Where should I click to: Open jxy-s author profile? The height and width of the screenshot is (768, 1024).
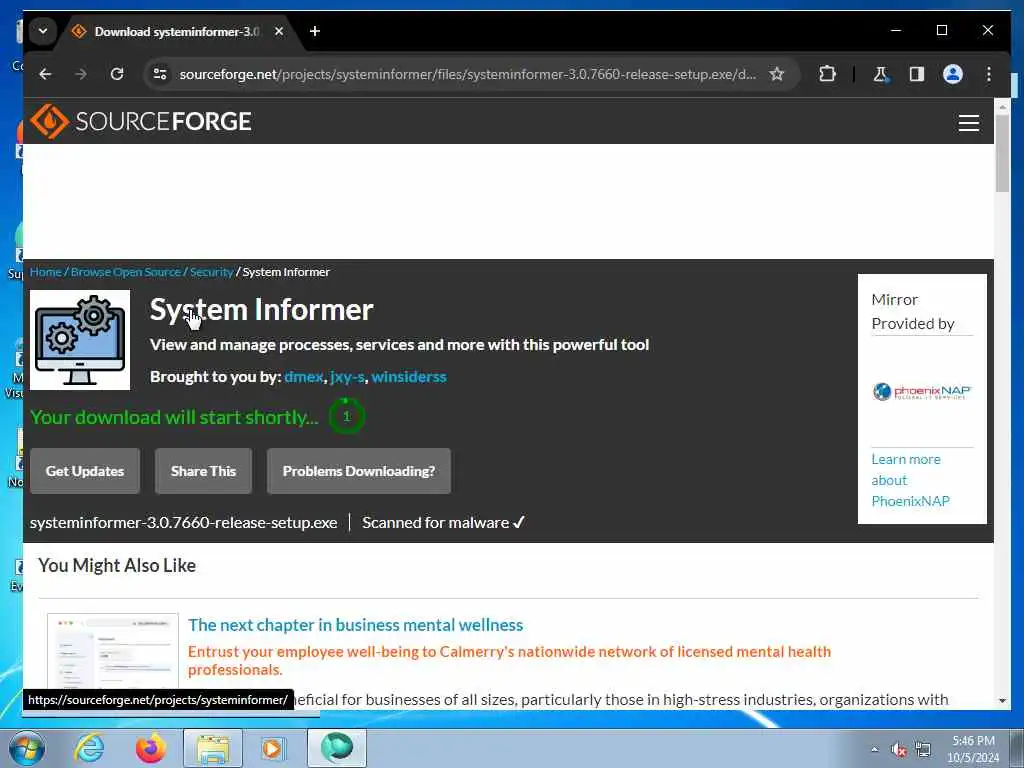pyautogui.click(x=347, y=377)
